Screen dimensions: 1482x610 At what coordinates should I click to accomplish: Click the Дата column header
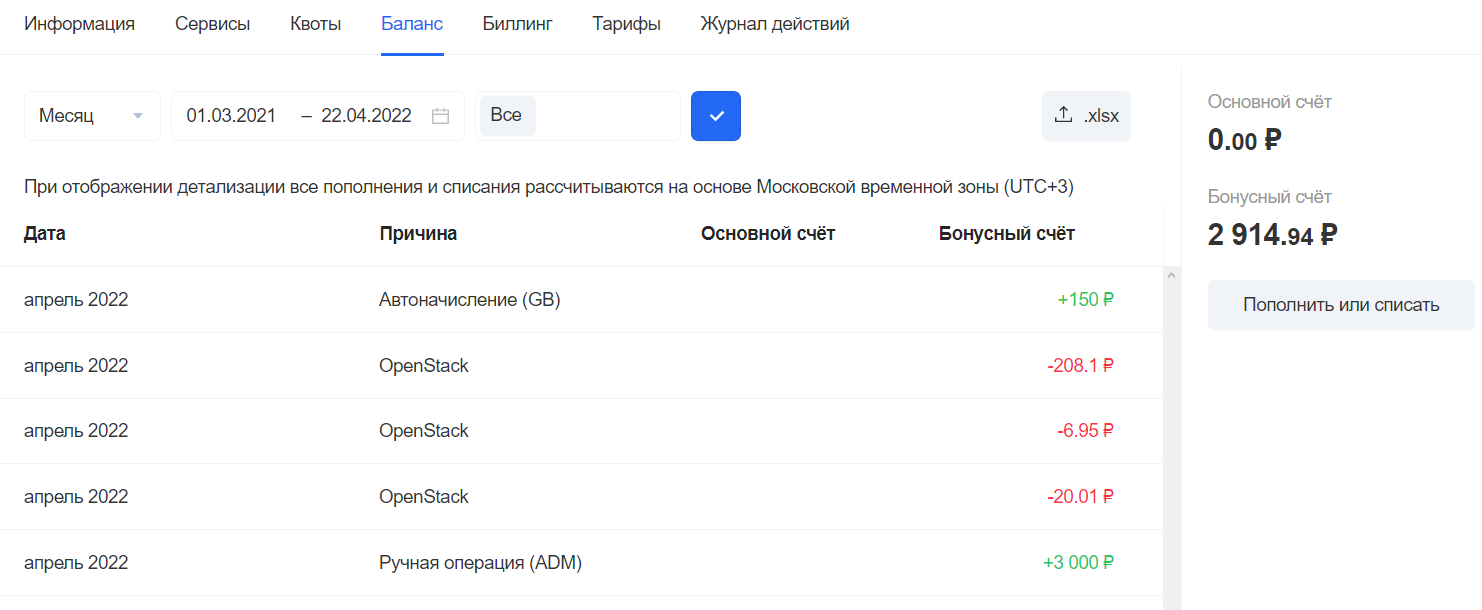(45, 234)
